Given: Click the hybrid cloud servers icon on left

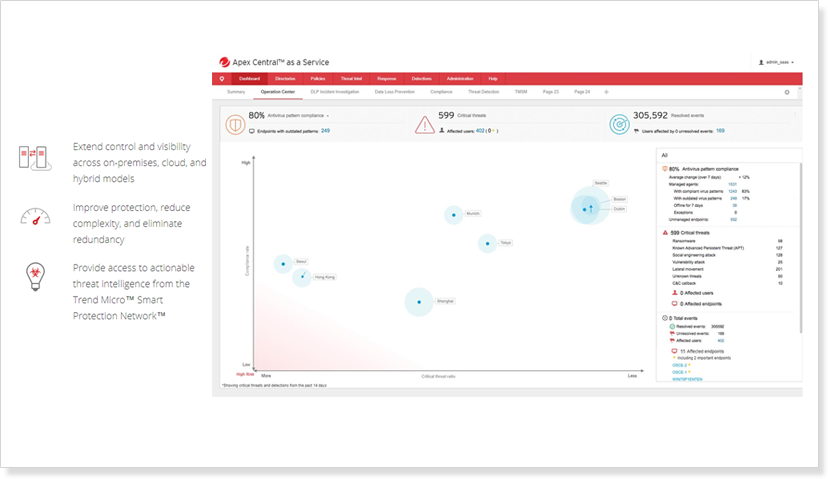Looking at the screenshot, I should tap(35, 158).
